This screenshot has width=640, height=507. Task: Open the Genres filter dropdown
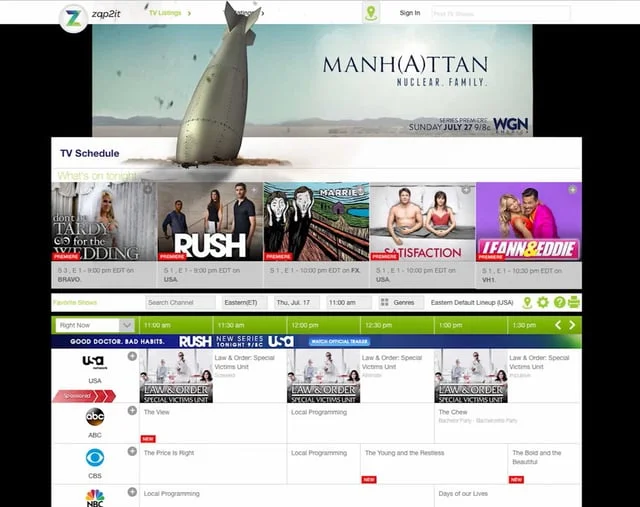(401, 302)
